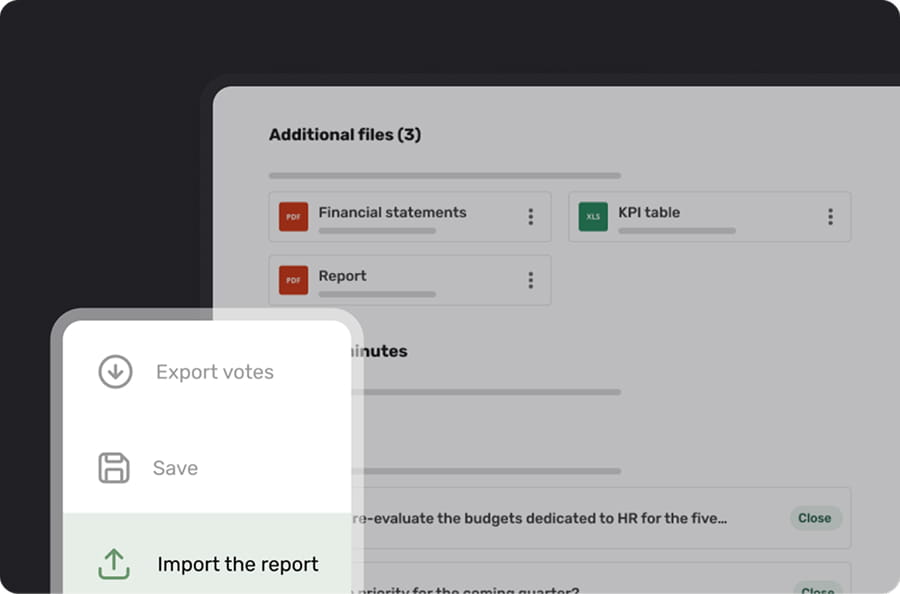Open the KPI table file name
The image size is (900, 594).
coord(649,212)
